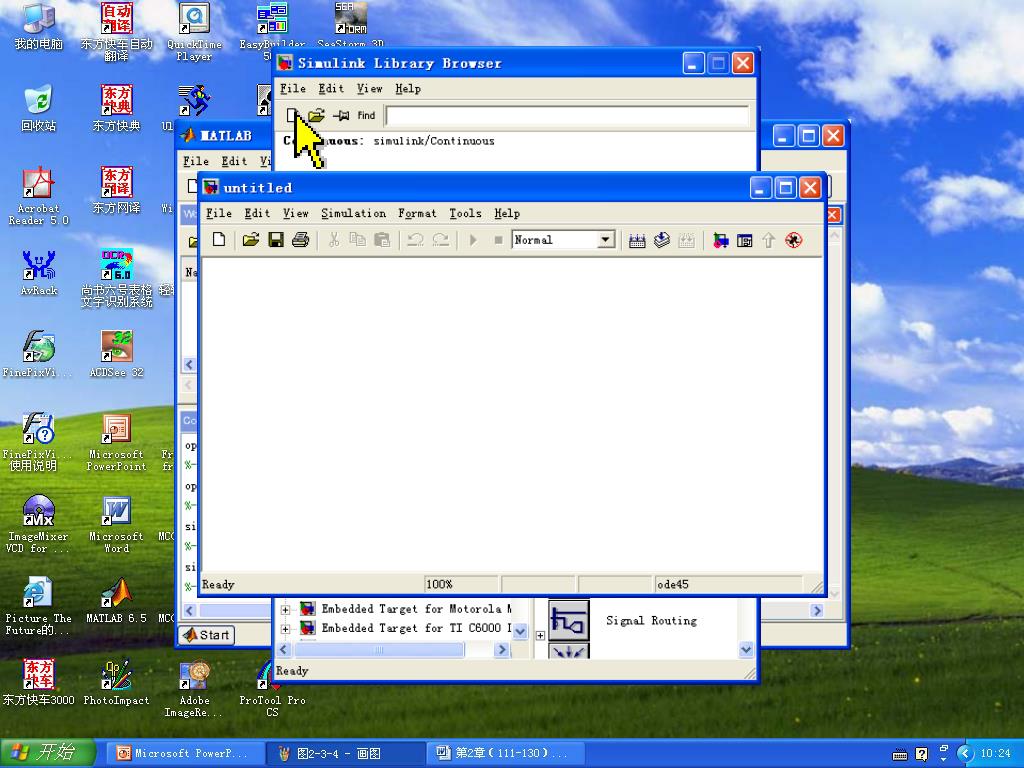Viewport: 1024px width, 768px height.
Task: Select the 东方快车3000 desktop icon
Action: pos(39,683)
